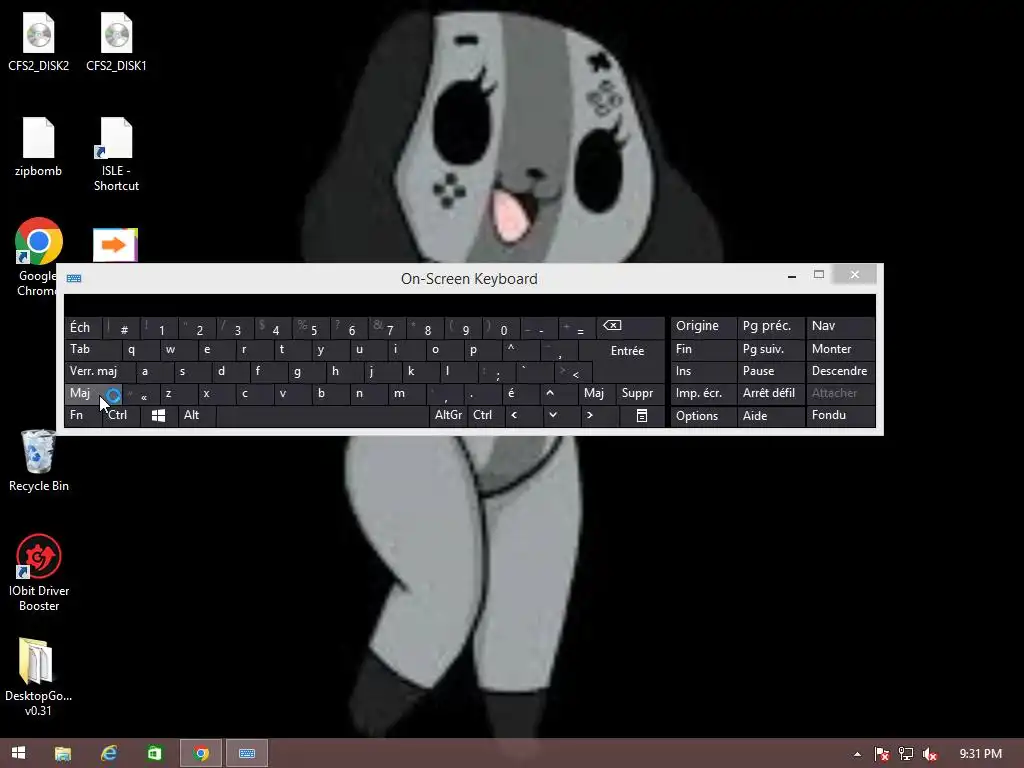The height and width of the screenshot is (768, 1024).
Task: Open the Recycle Bin
Action: point(39,460)
